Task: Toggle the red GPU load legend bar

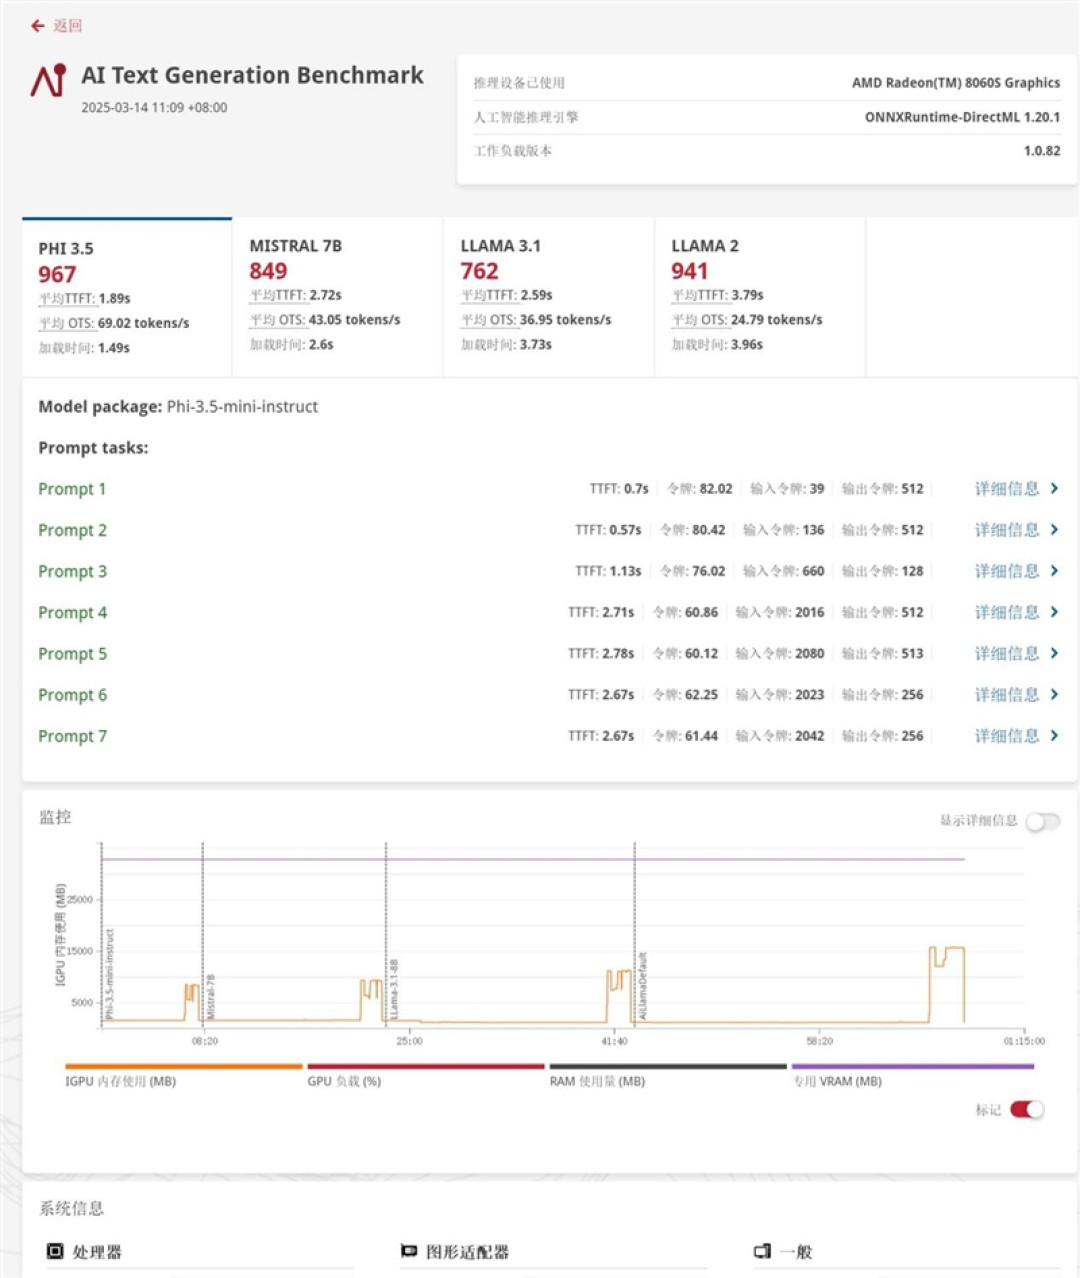Action: 426,1066
